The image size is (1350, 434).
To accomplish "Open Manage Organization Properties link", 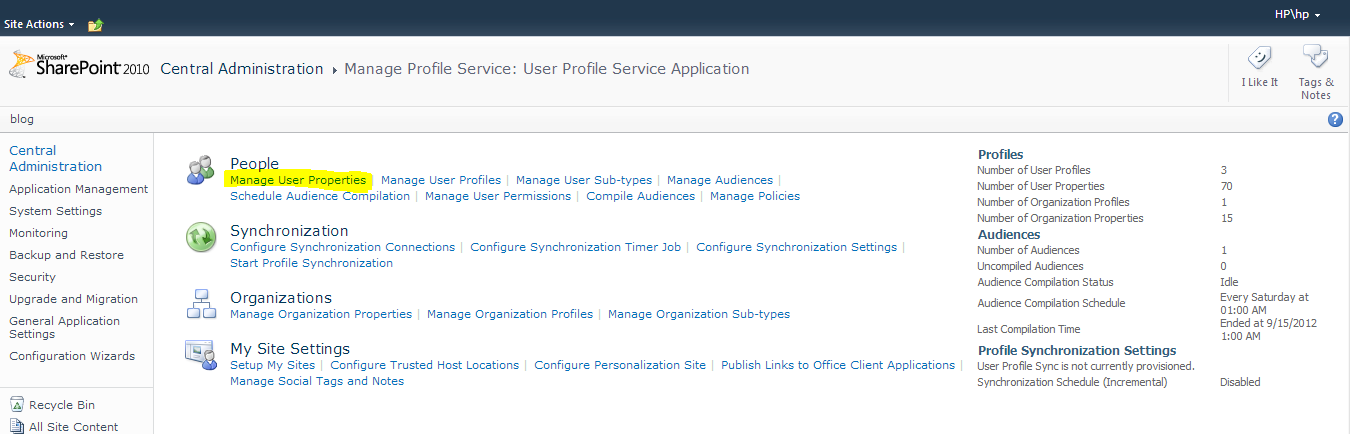I will coord(321,314).
